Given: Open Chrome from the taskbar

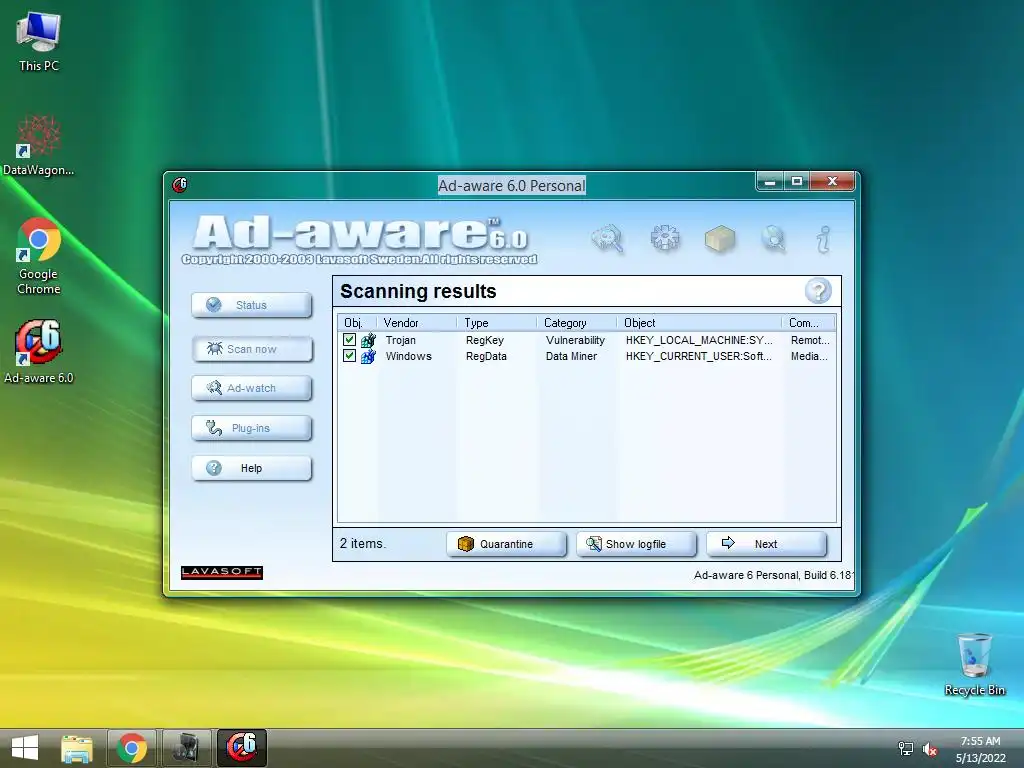Looking at the screenshot, I should 132,748.
